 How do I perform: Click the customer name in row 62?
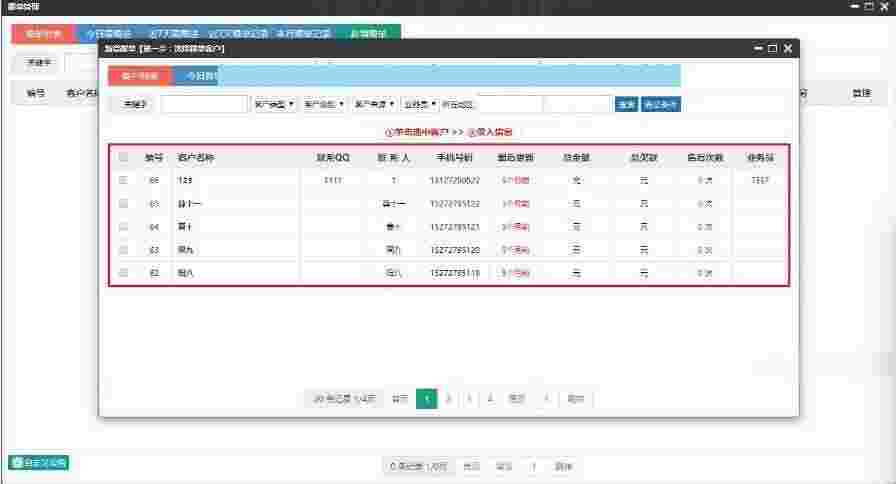click(x=185, y=273)
